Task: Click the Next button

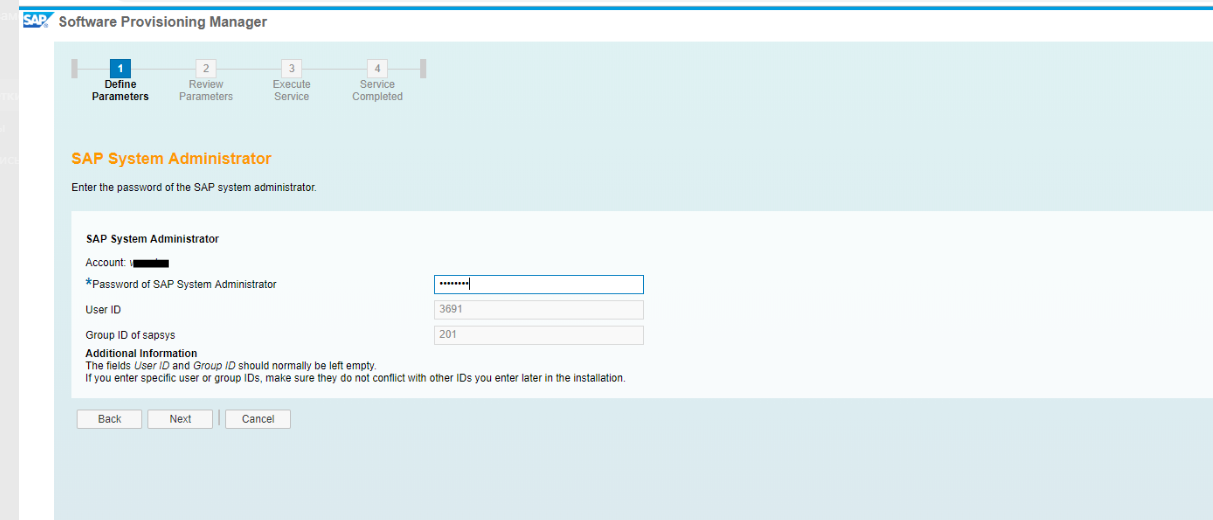Action: click(180, 419)
